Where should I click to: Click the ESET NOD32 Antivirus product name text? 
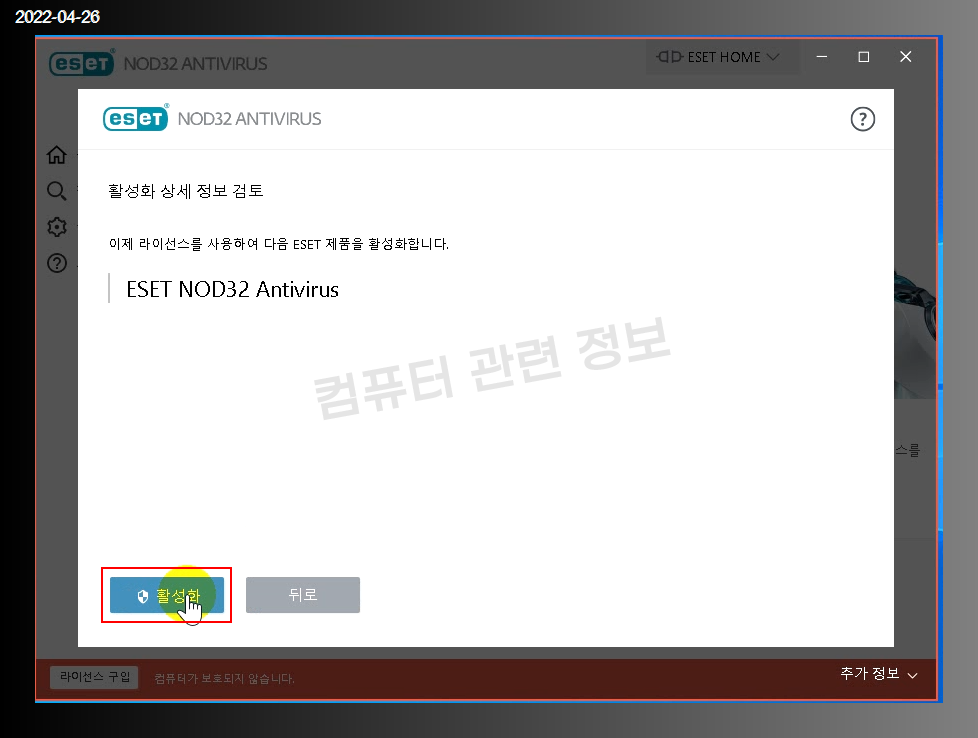[x=232, y=289]
